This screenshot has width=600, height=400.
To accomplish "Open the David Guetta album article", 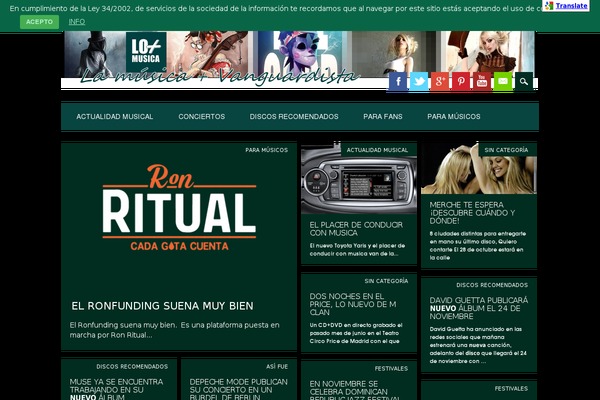I will pos(479,308).
